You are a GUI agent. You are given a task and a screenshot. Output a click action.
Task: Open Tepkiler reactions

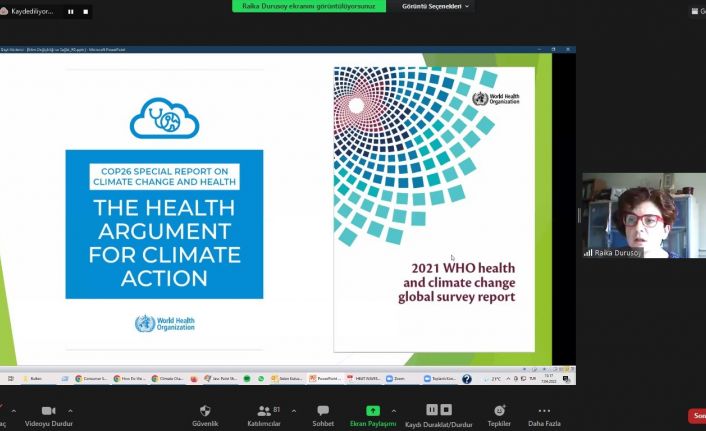pos(499,411)
